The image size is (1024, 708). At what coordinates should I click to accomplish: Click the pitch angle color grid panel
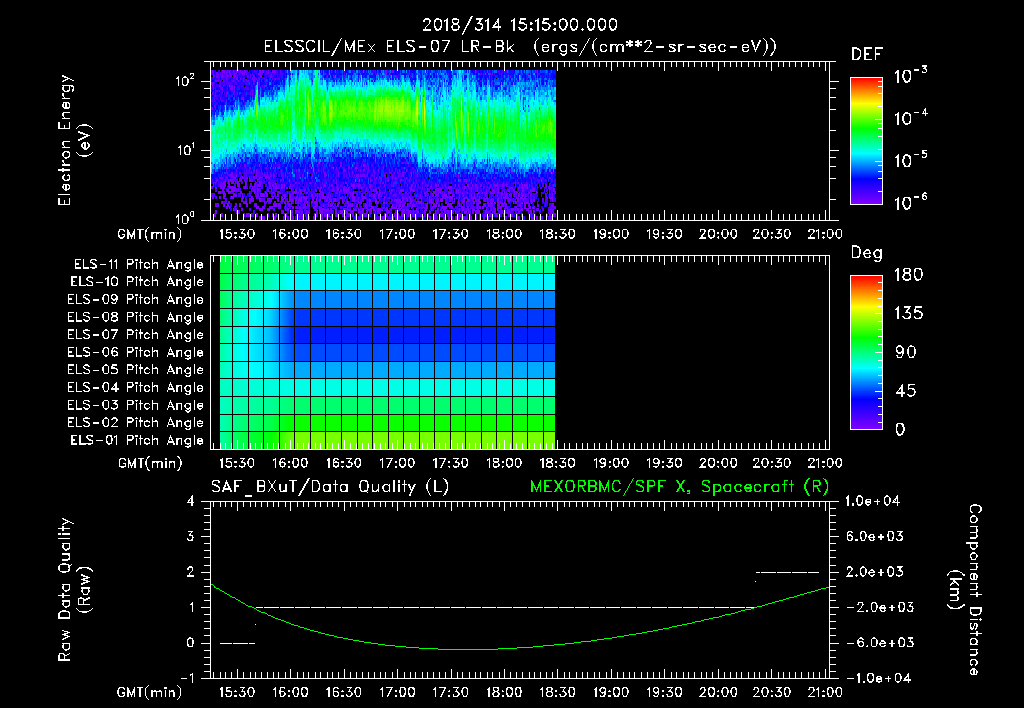coord(387,352)
